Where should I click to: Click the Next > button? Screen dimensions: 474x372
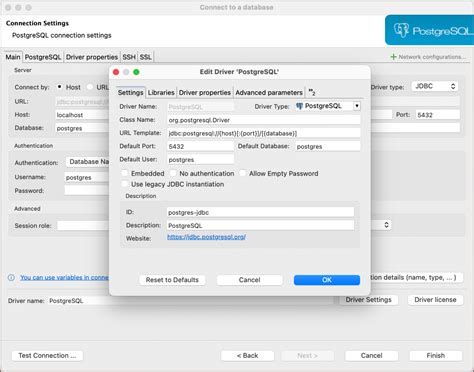307,356
